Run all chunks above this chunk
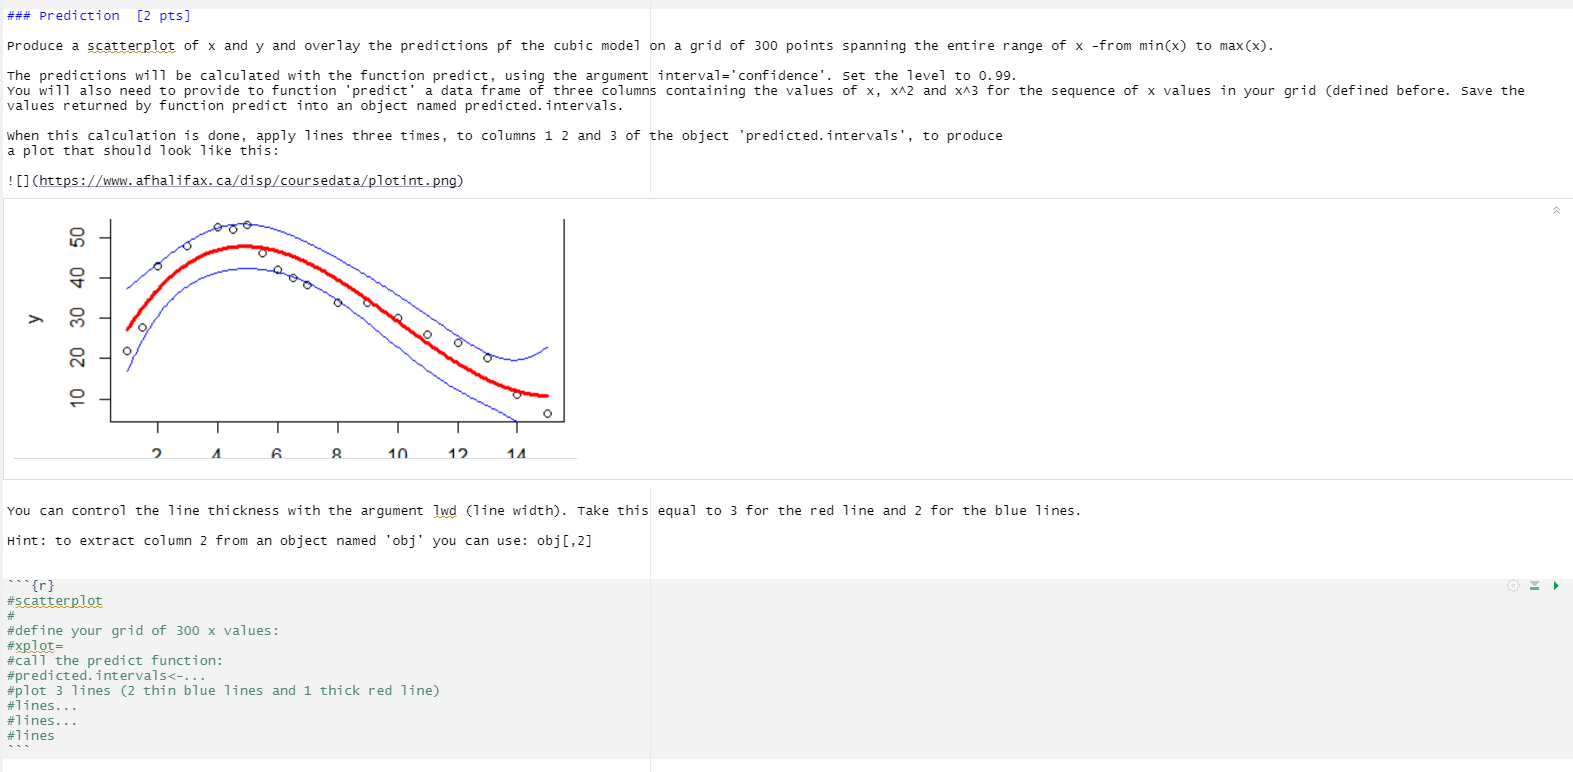 tap(1533, 585)
